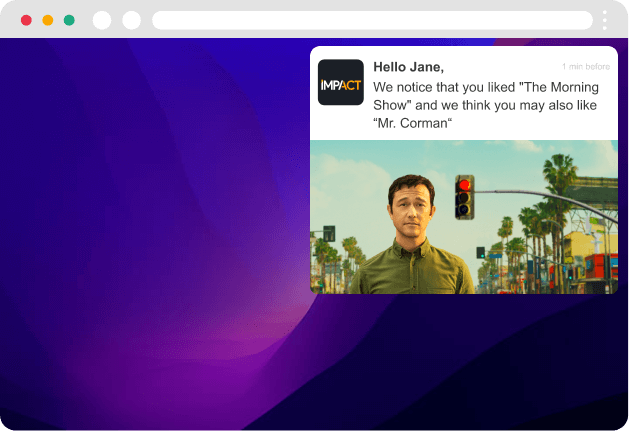The width and height of the screenshot is (629, 431).
Task: Click the browser address bar
Action: pyautogui.click(x=372, y=20)
